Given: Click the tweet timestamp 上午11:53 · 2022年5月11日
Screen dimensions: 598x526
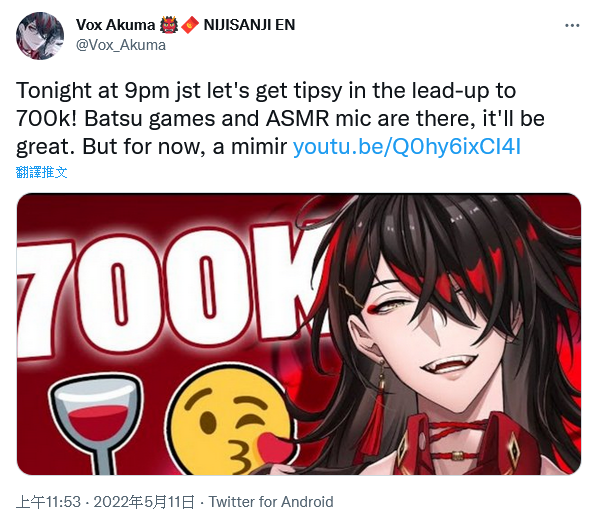Looking at the screenshot, I should (x=105, y=502).
